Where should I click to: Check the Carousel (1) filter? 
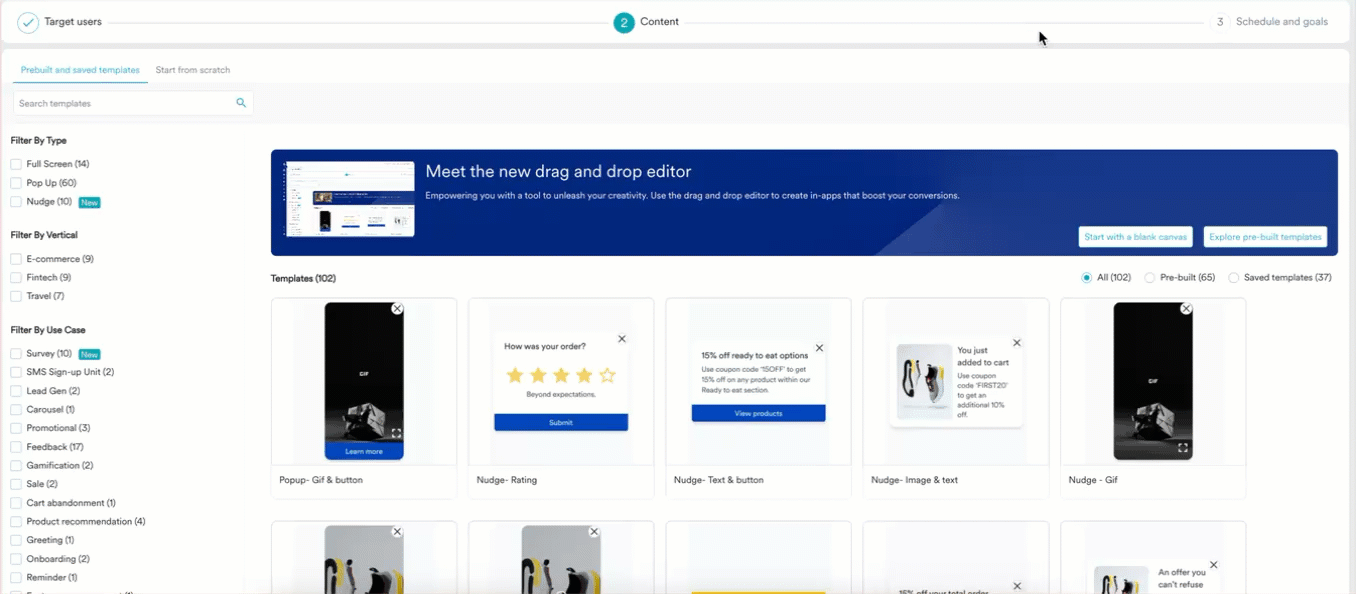click(16, 410)
